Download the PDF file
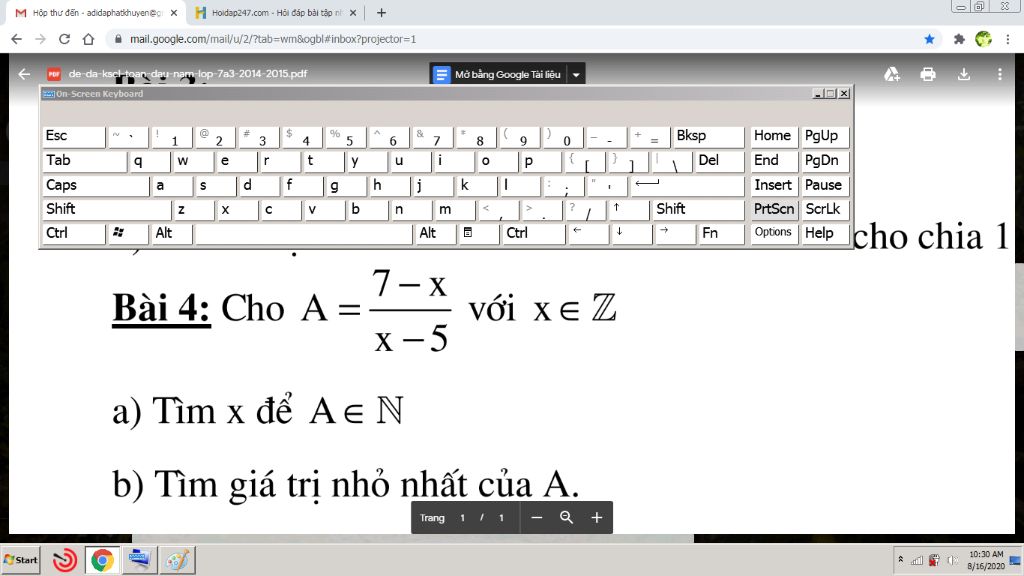This screenshot has height=576, width=1024. [x=964, y=74]
